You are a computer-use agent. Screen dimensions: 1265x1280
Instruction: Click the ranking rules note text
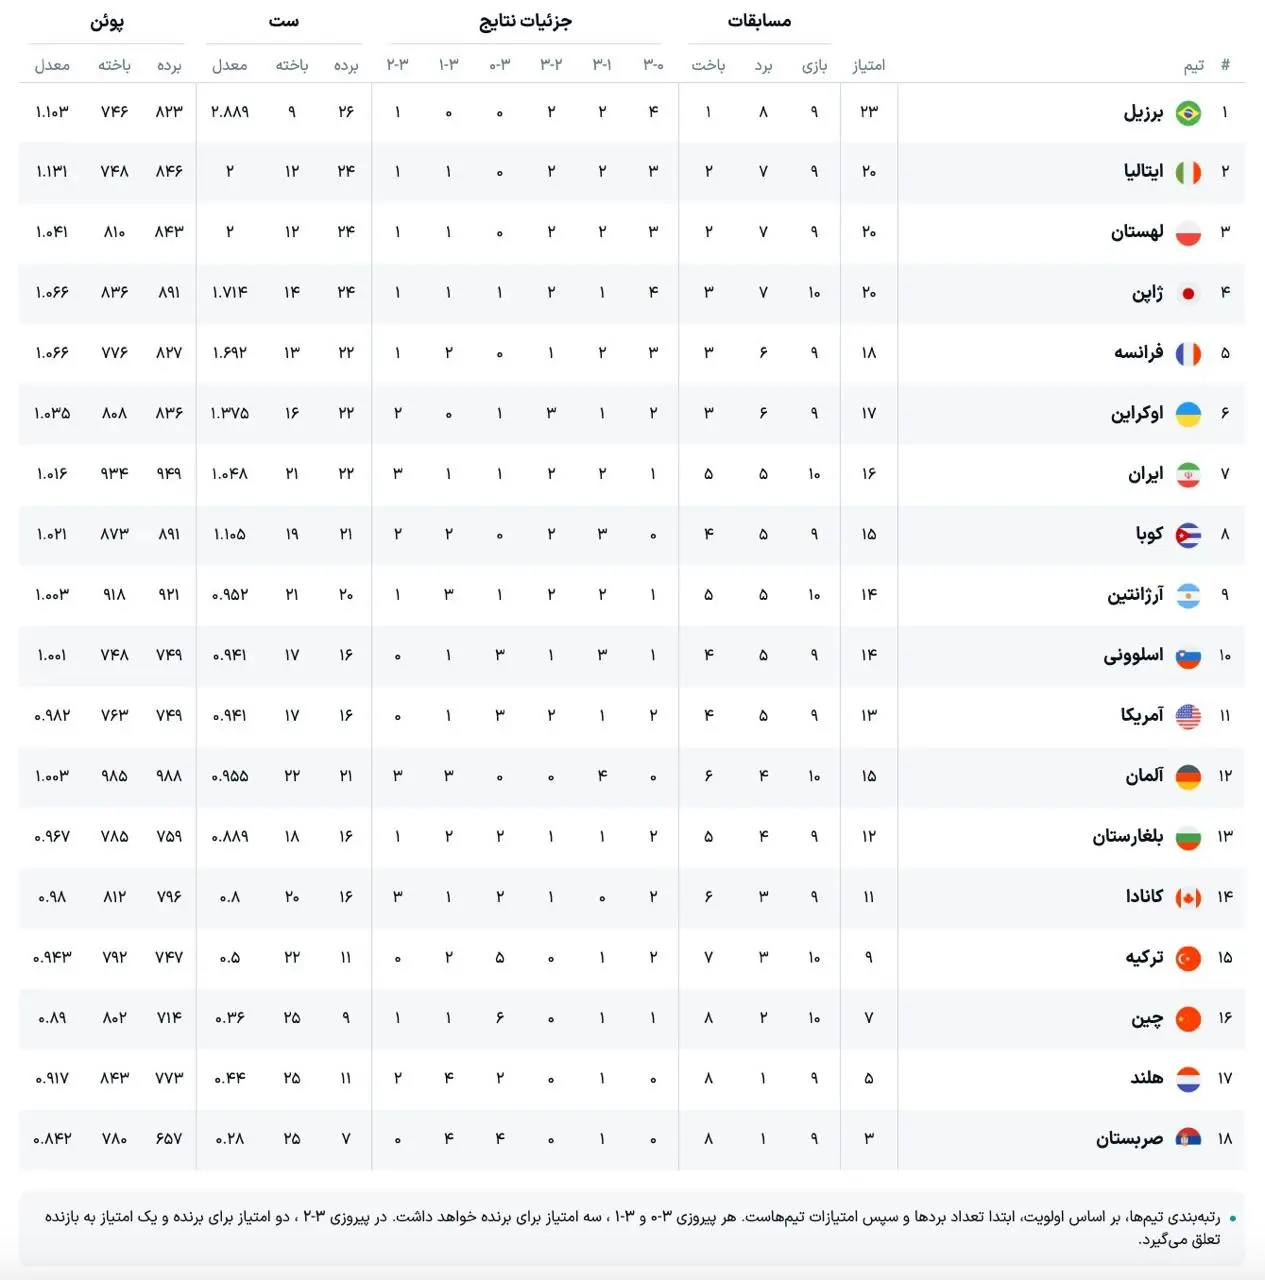[632, 1228]
